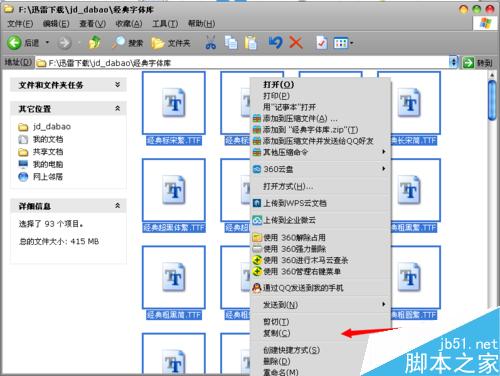Cut selection with scissors icon
The height and width of the screenshot is (376, 500).
(x=210, y=43)
